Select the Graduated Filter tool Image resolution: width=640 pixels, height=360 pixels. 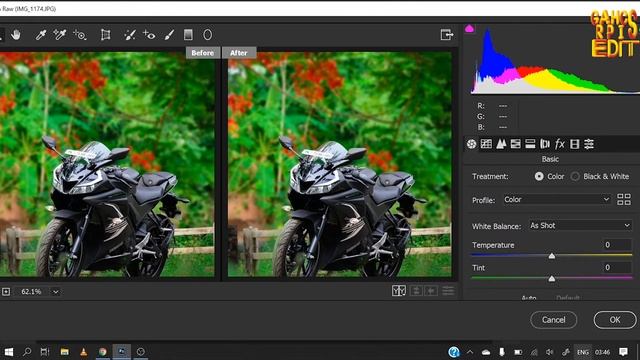(188, 35)
